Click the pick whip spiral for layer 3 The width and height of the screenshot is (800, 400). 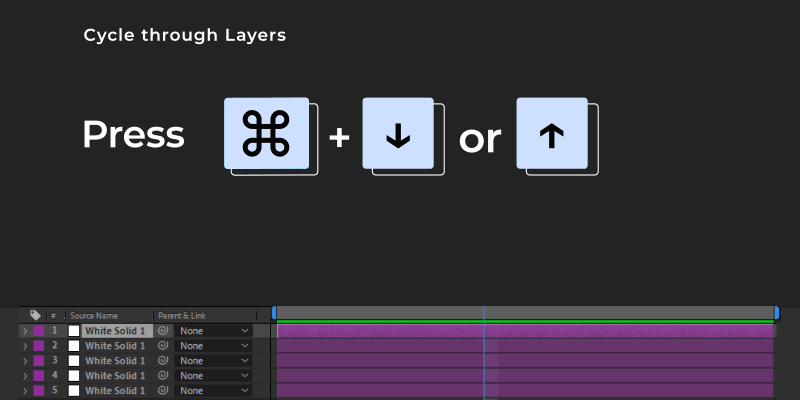click(x=163, y=361)
